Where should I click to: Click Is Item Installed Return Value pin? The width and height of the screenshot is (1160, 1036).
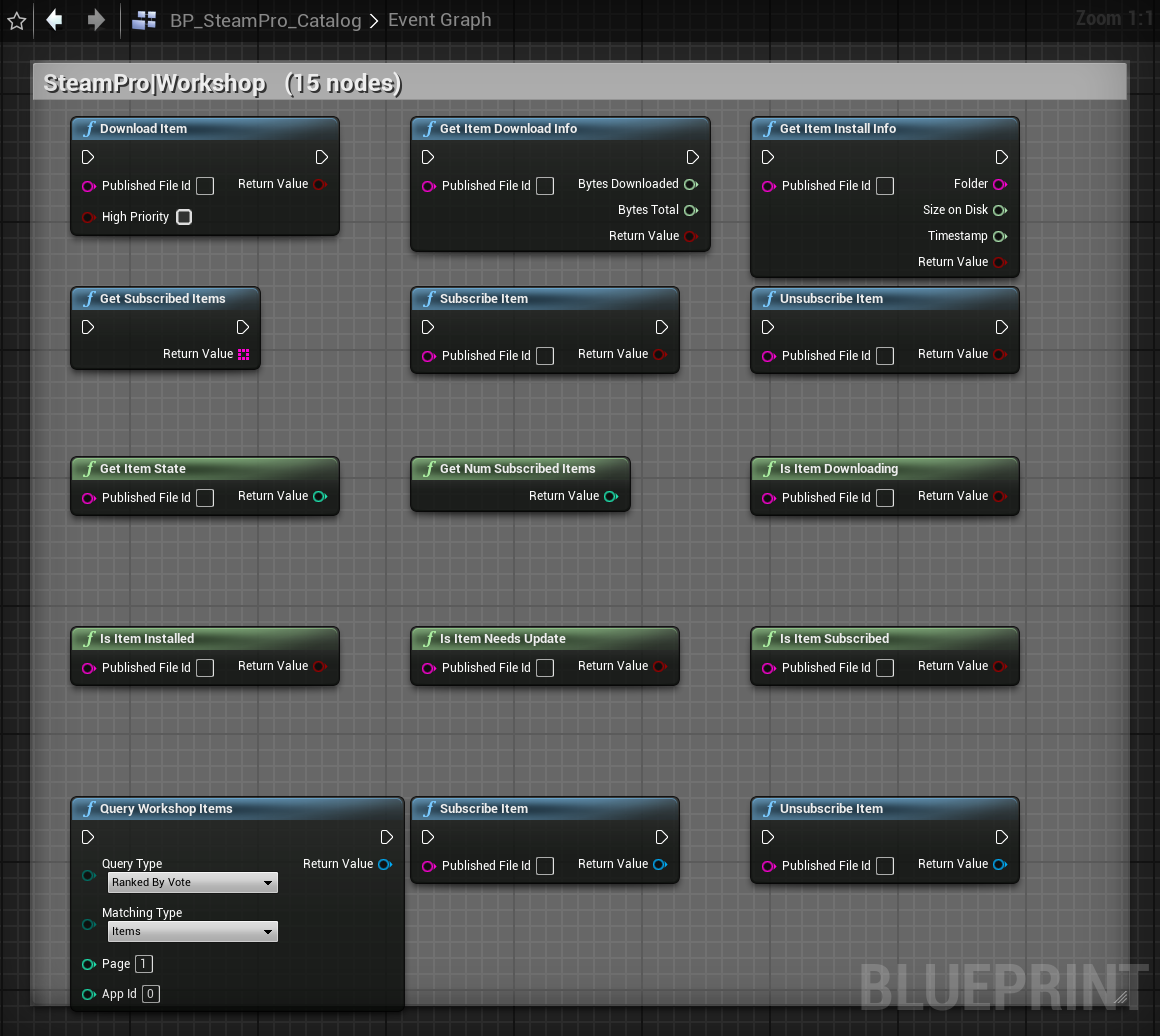[320, 667]
